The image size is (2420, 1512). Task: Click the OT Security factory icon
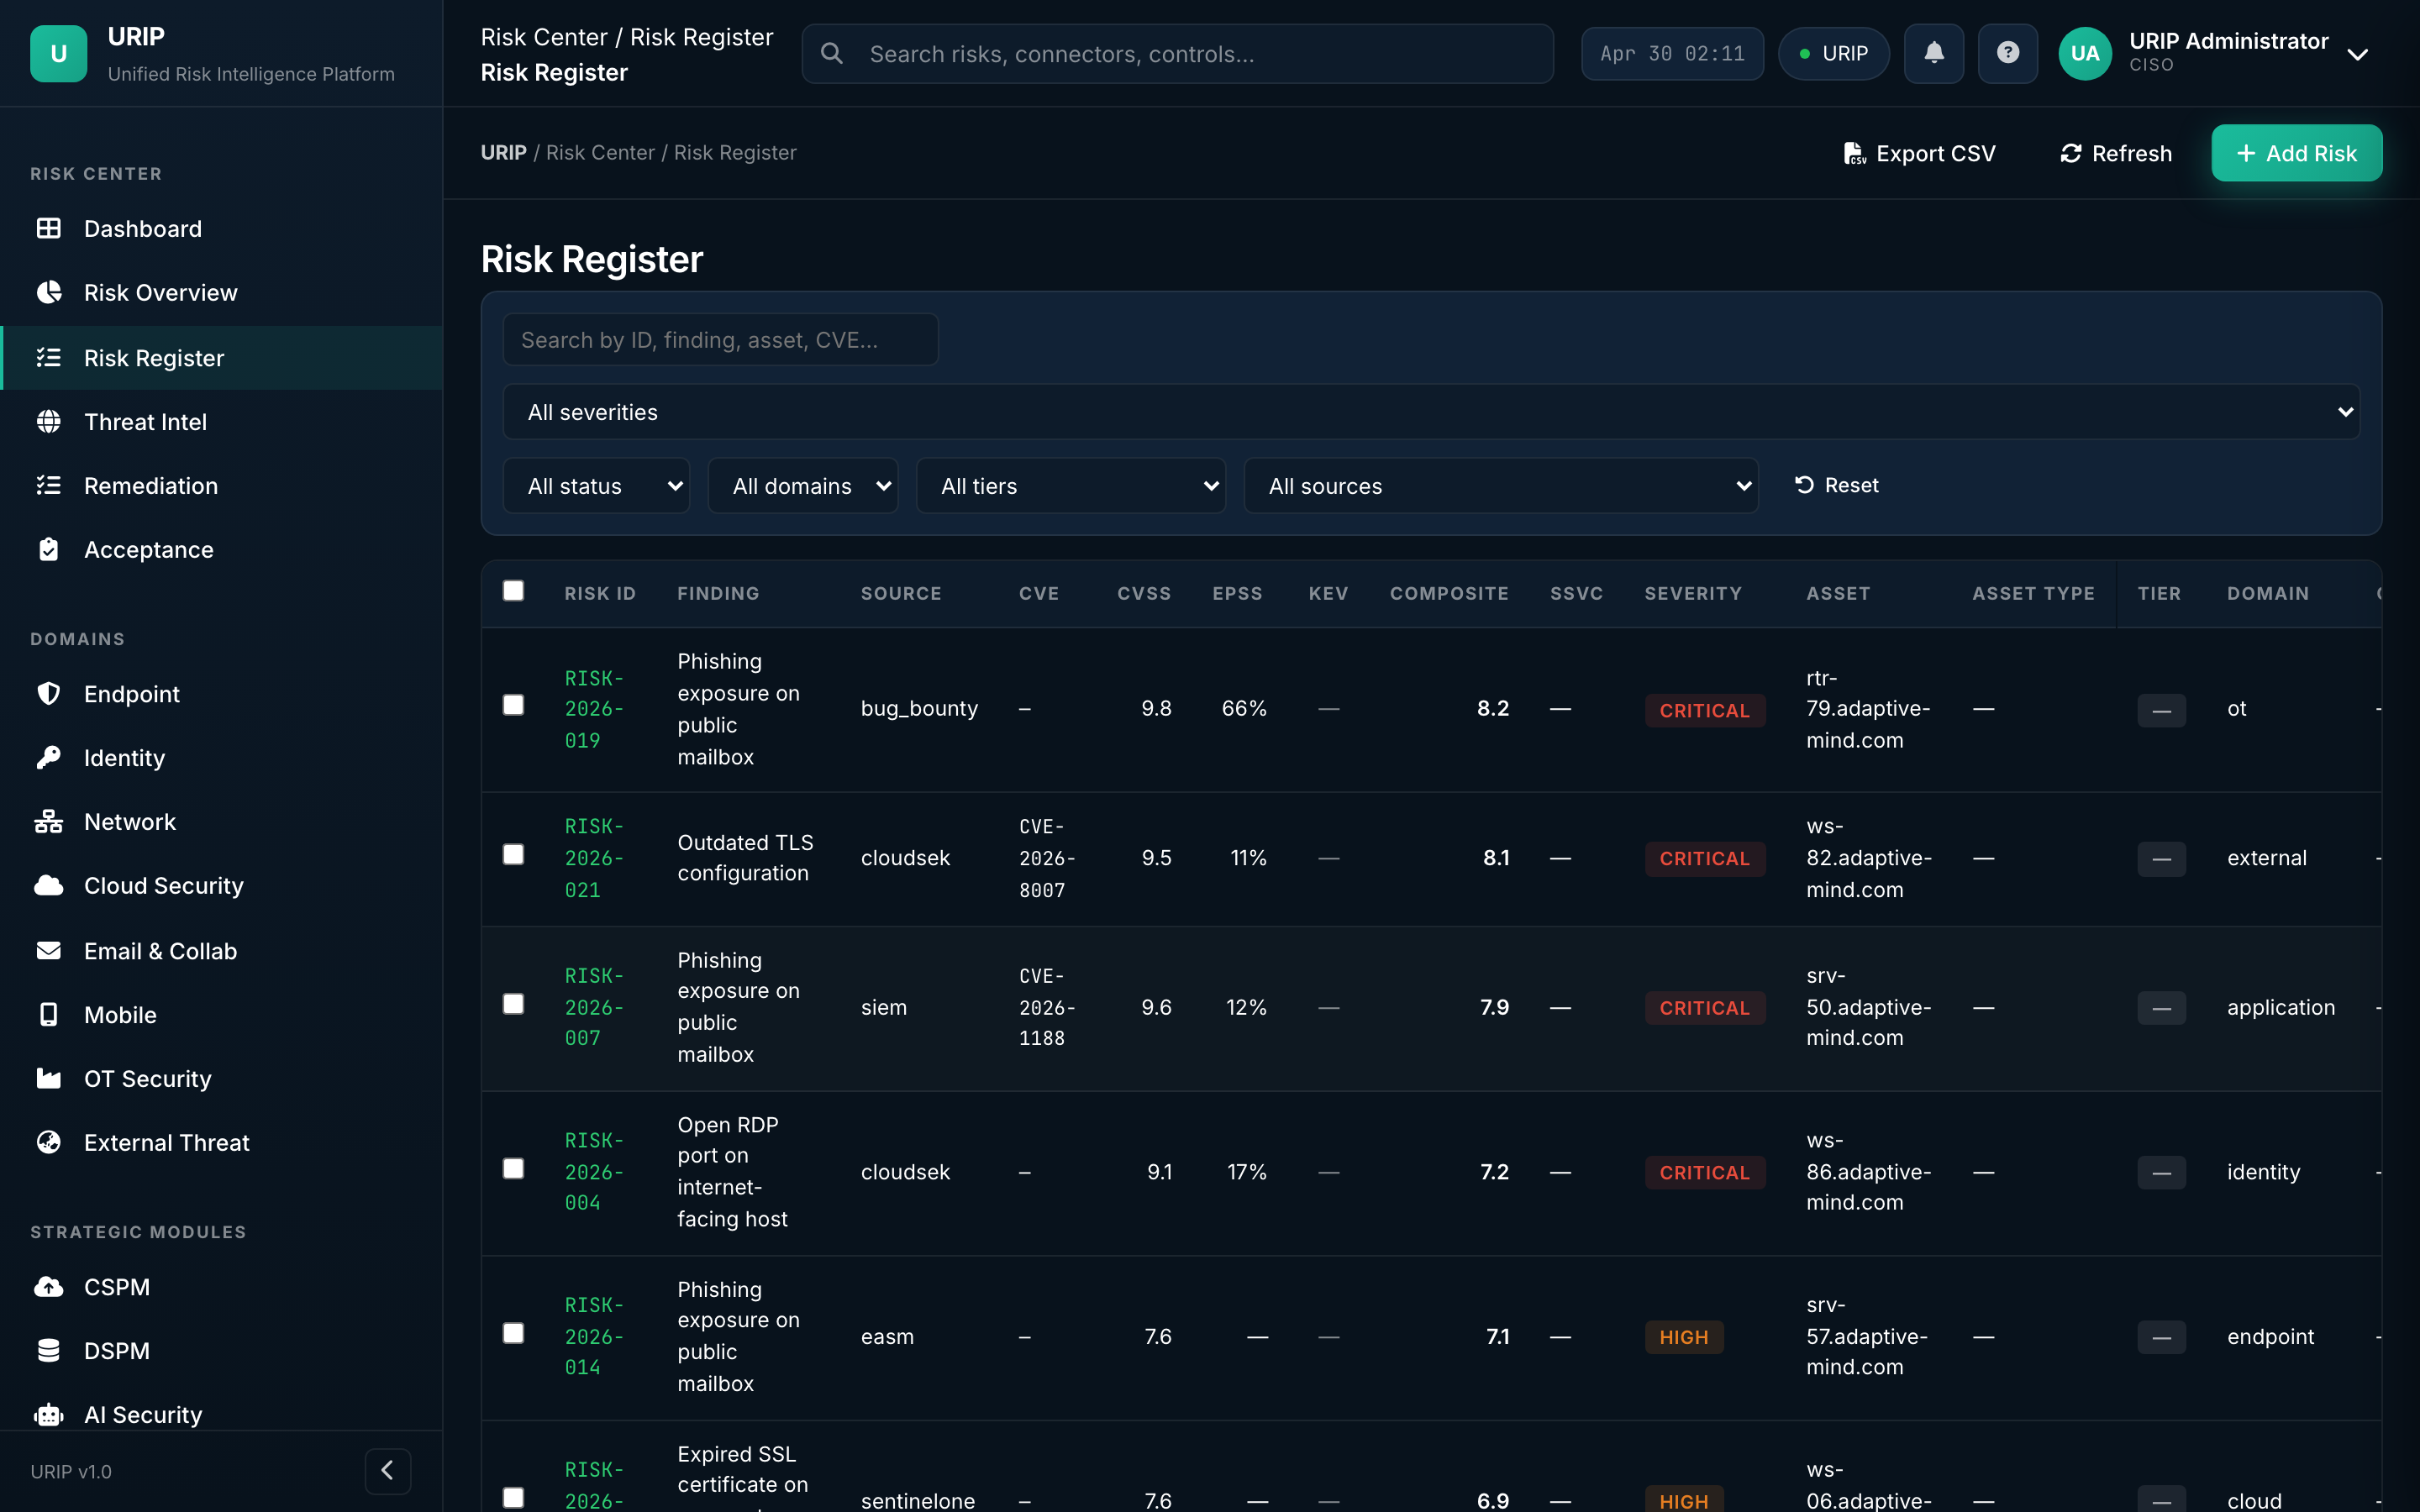point(48,1079)
